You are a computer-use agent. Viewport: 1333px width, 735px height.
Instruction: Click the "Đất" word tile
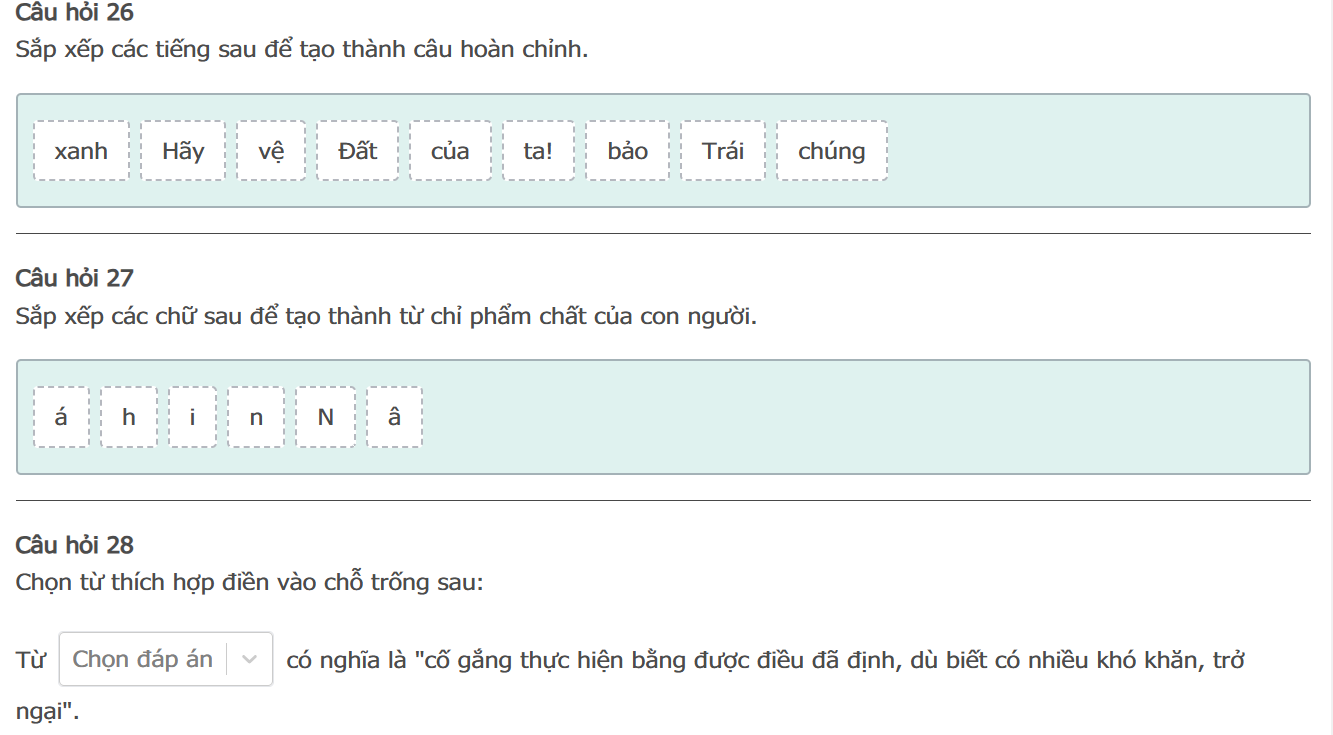(x=358, y=151)
